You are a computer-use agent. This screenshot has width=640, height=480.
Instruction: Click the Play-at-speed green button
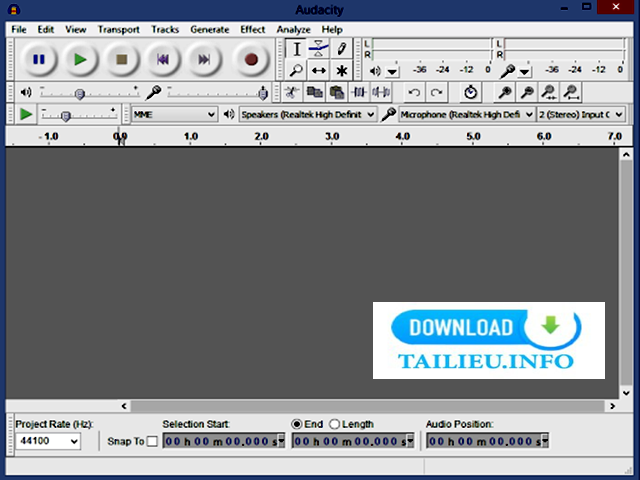coord(26,114)
